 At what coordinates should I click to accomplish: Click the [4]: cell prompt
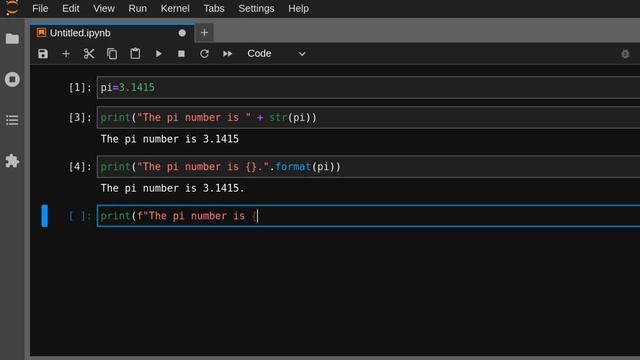click(x=80, y=167)
